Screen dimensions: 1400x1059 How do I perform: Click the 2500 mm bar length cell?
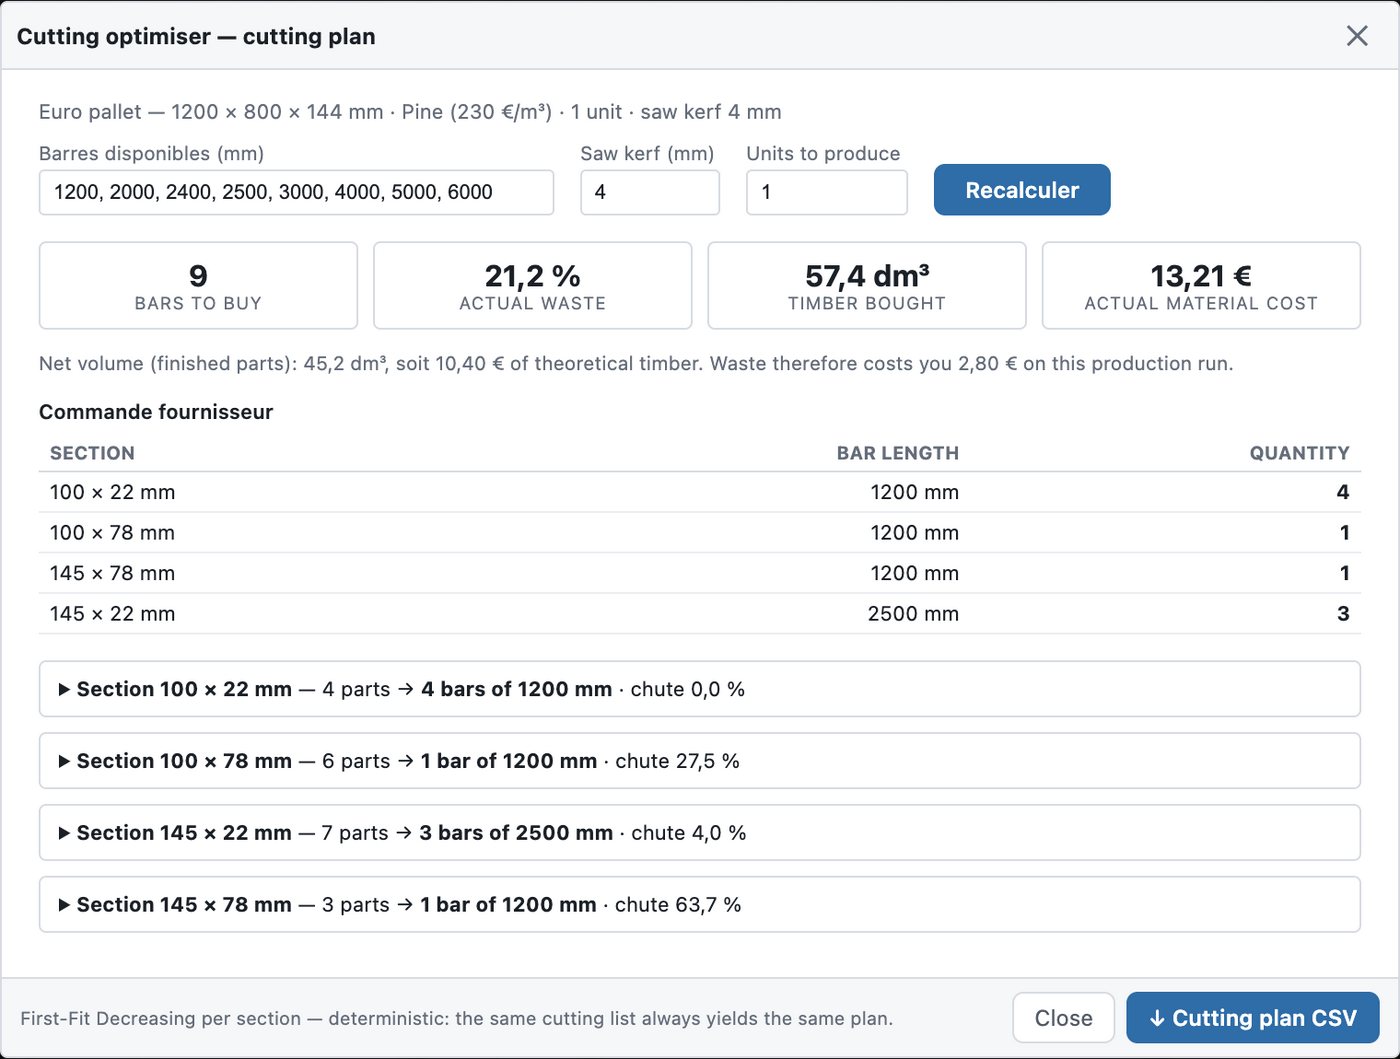[913, 614]
